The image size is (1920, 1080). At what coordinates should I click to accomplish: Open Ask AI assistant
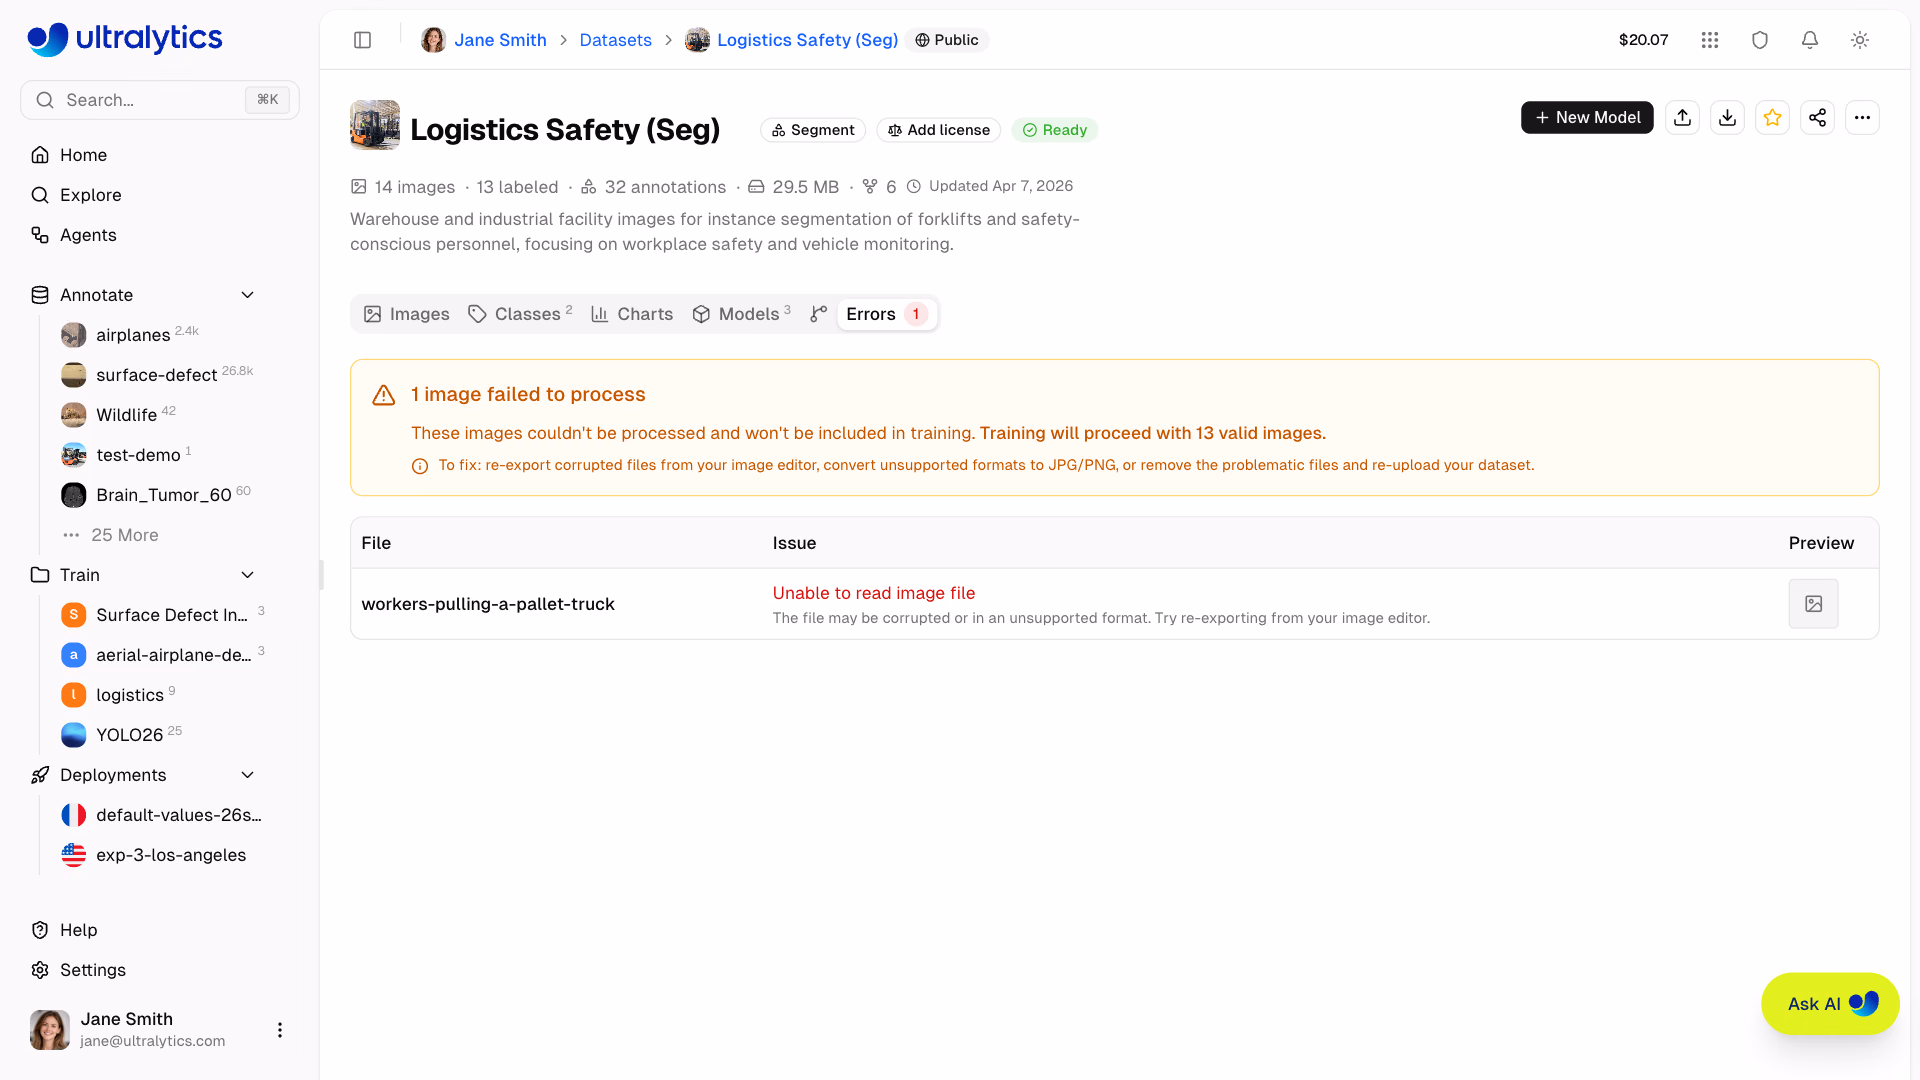coord(1830,1004)
